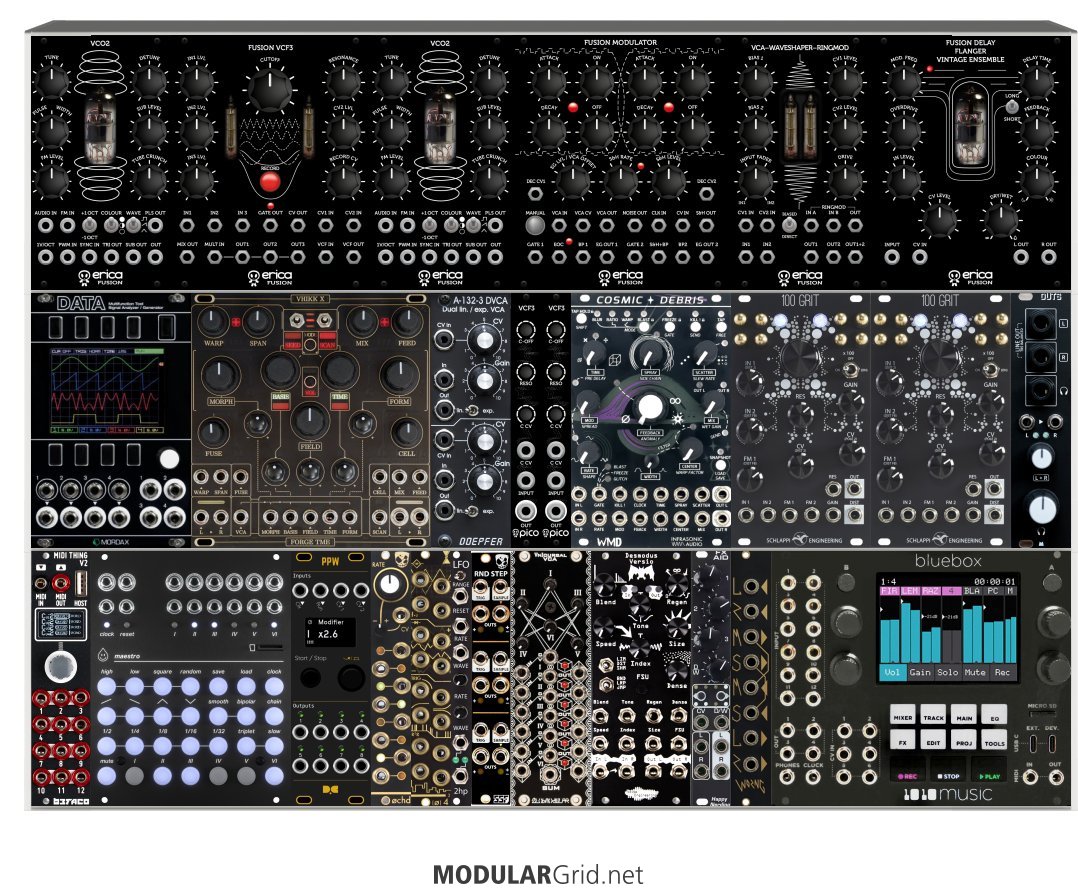The width and height of the screenshot is (1078, 896).
Task: Click the Maestro 'save' pad
Action: tap(218, 686)
